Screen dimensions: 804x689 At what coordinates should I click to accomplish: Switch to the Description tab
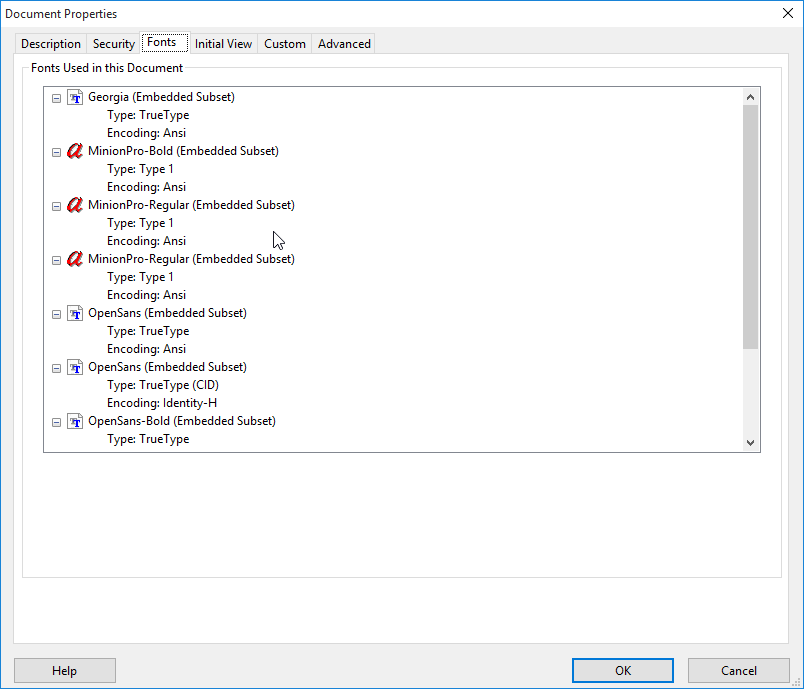point(51,44)
